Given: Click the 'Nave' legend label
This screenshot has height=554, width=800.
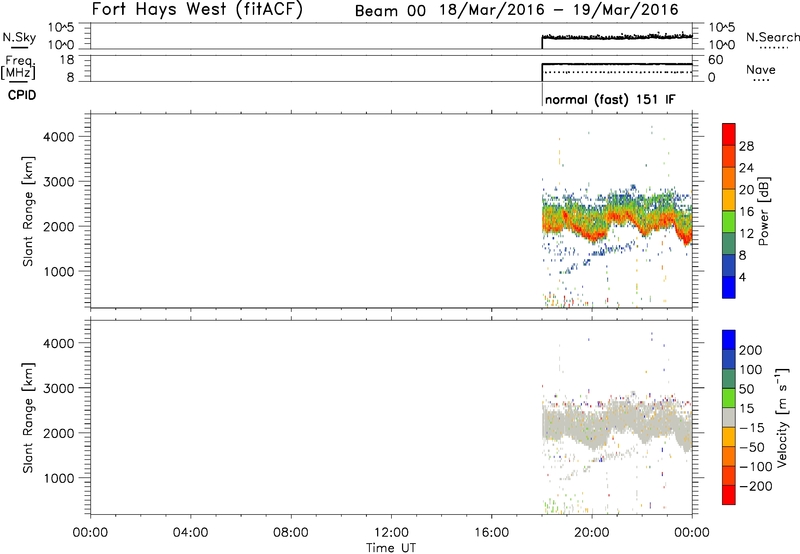Looking at the screenshot, I should coord(761,70).
